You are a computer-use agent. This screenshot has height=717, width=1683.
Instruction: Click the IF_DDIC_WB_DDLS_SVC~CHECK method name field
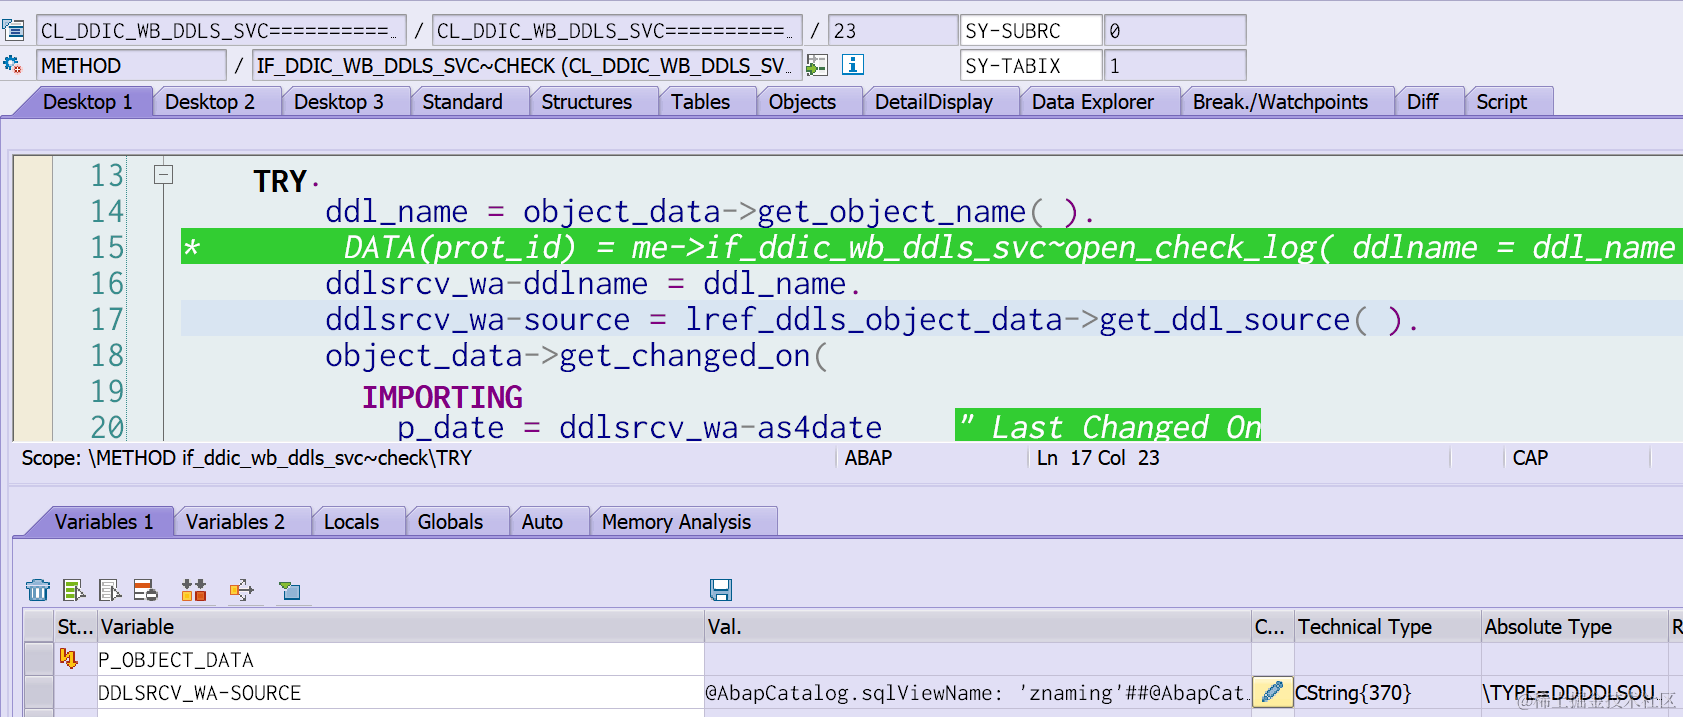click(526, 65)
